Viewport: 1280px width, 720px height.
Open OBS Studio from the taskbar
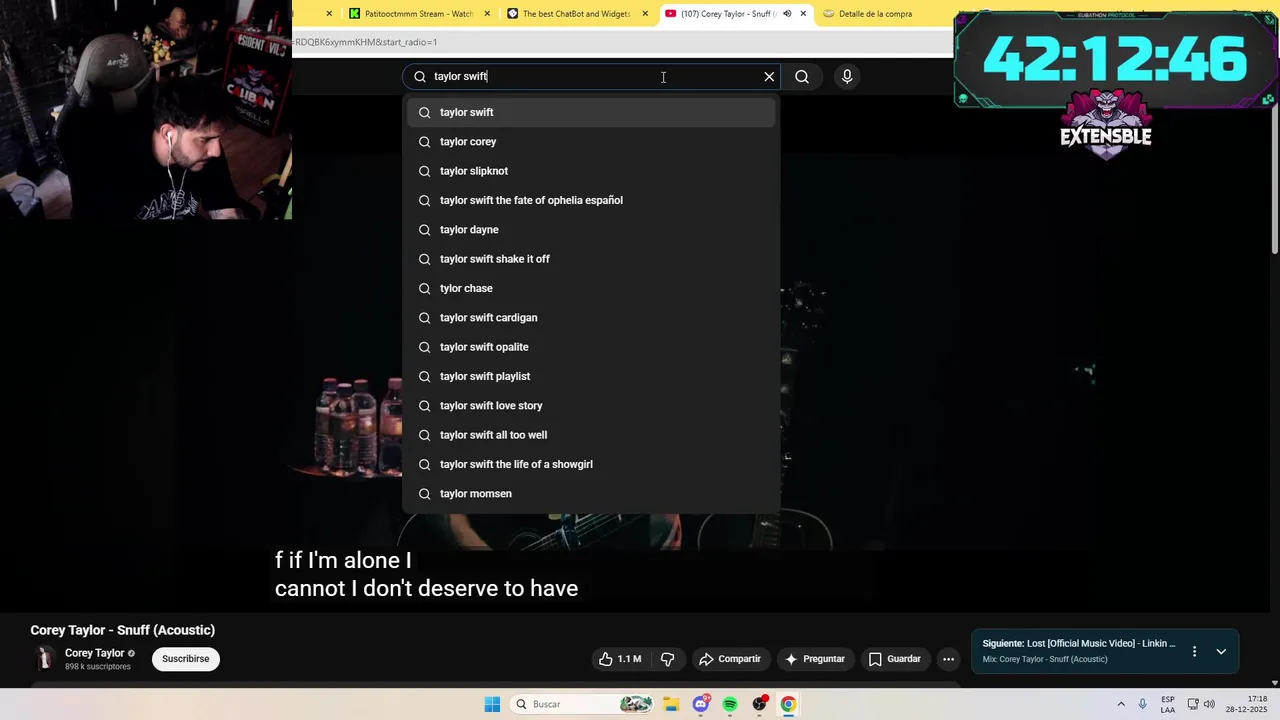pyautogui.click(x=760, y=704)
